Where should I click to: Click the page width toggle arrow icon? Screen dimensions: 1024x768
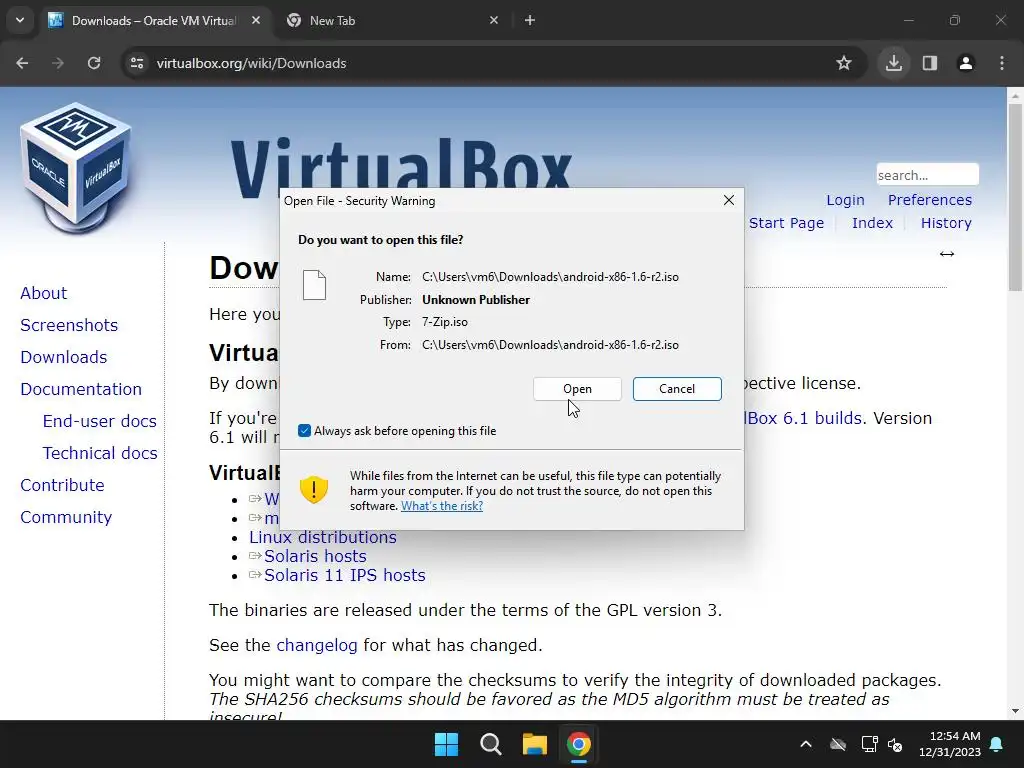946,253
